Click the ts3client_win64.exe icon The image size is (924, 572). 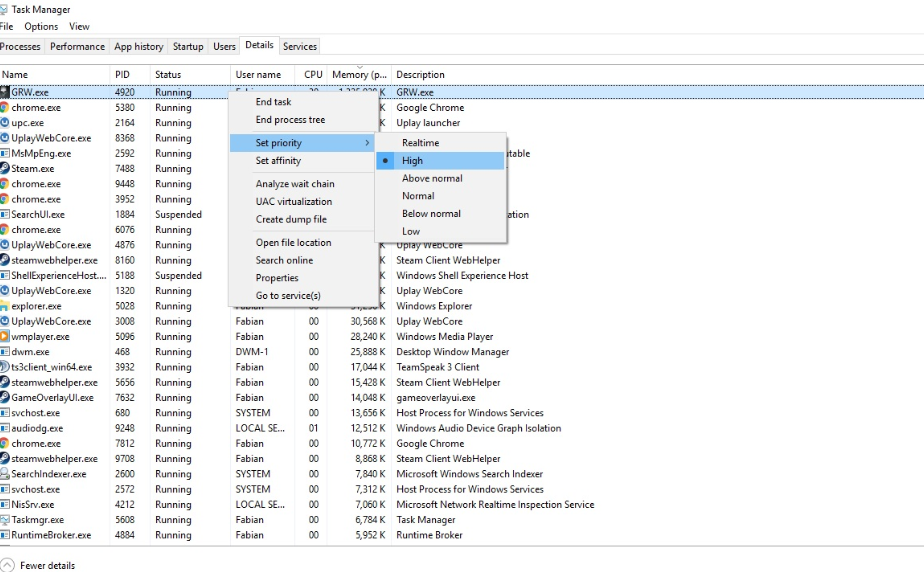point(5,367)
